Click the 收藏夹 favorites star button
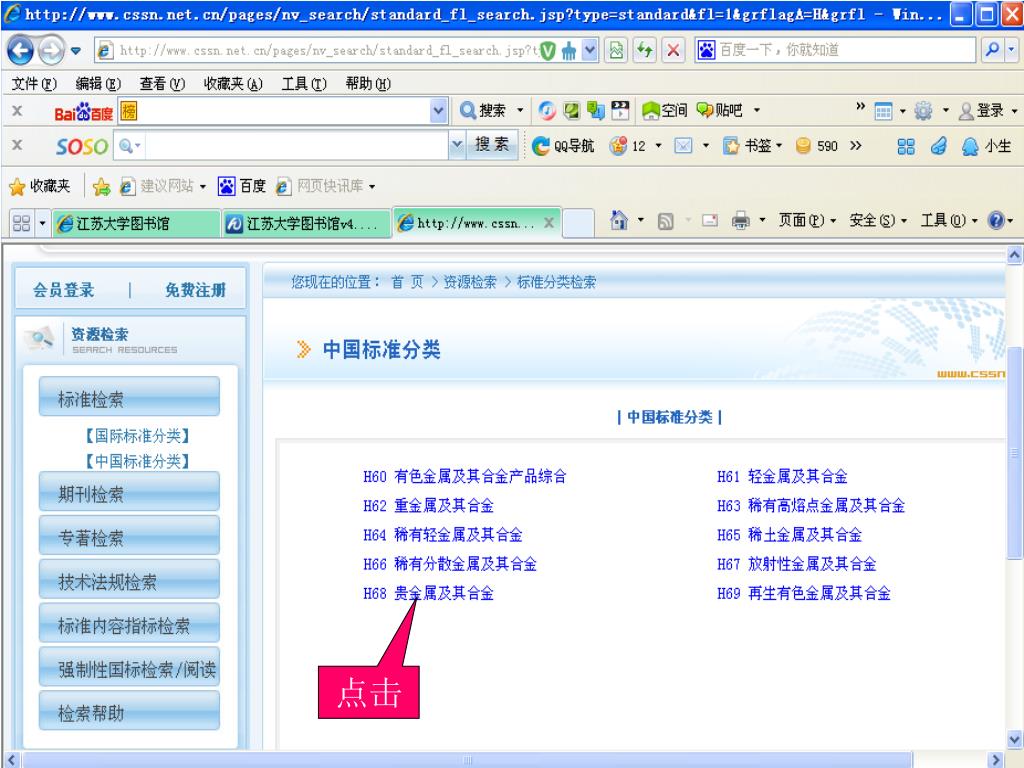The height and width of the screenshot is (768, 1024). click(39, 186)
